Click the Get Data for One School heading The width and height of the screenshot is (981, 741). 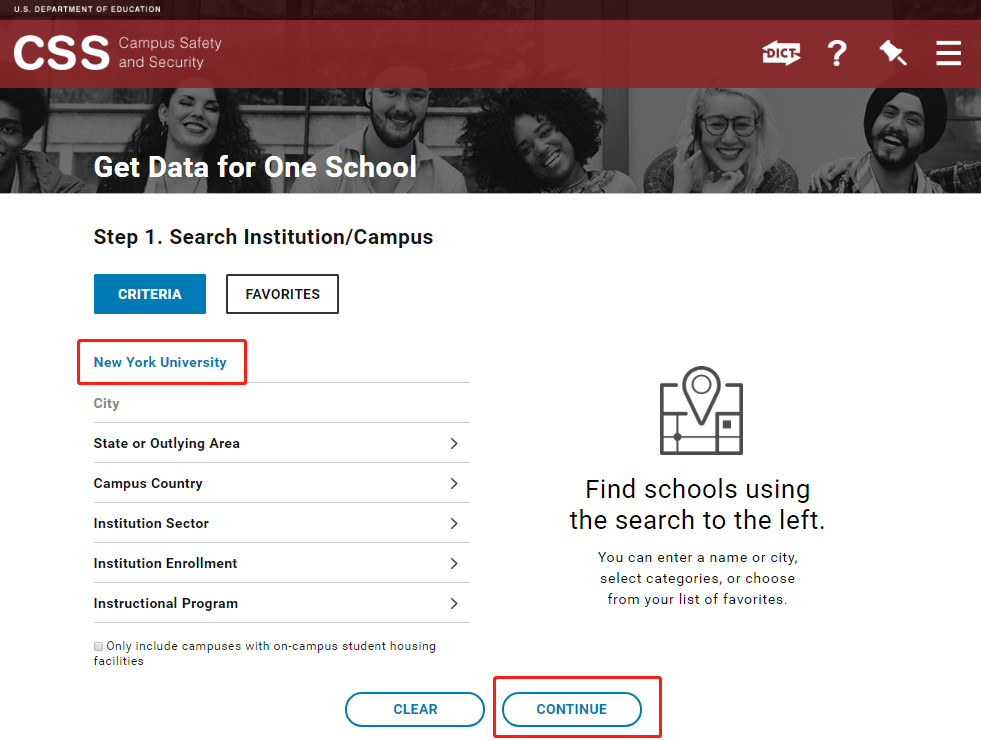255,167
